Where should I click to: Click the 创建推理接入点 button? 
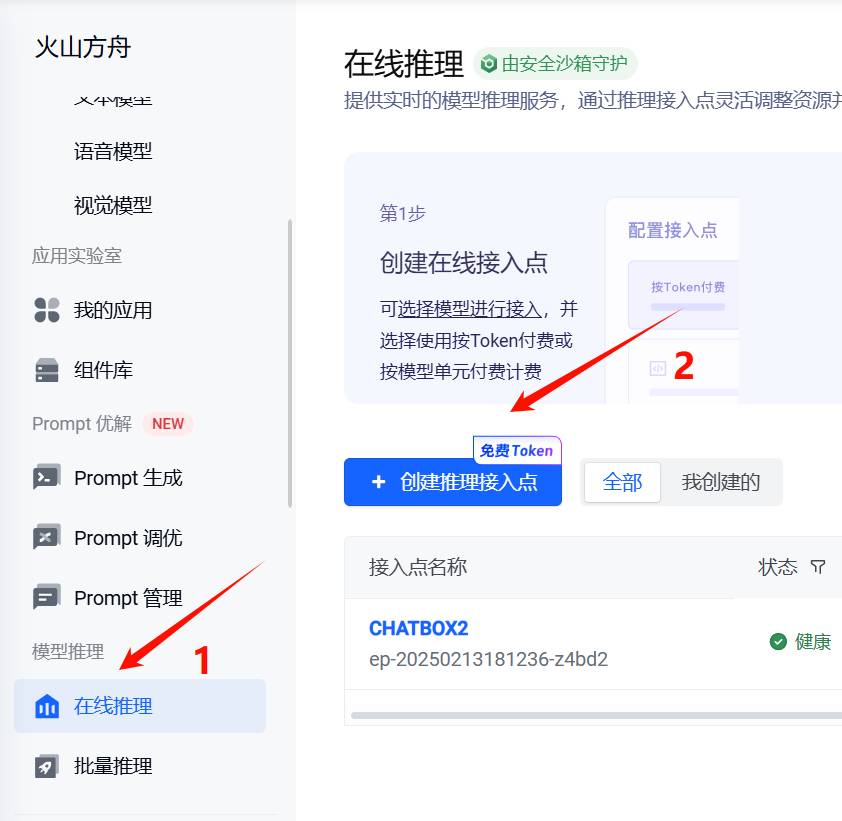[x=453, y=482]
